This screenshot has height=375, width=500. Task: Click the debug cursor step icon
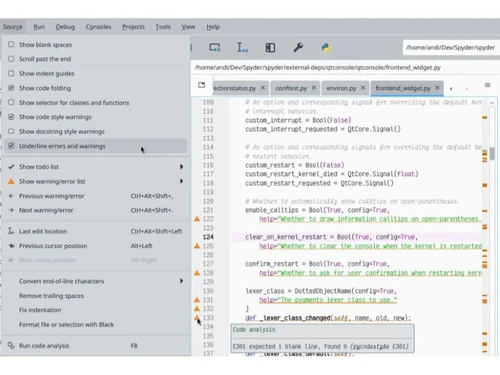pos(242,48)
